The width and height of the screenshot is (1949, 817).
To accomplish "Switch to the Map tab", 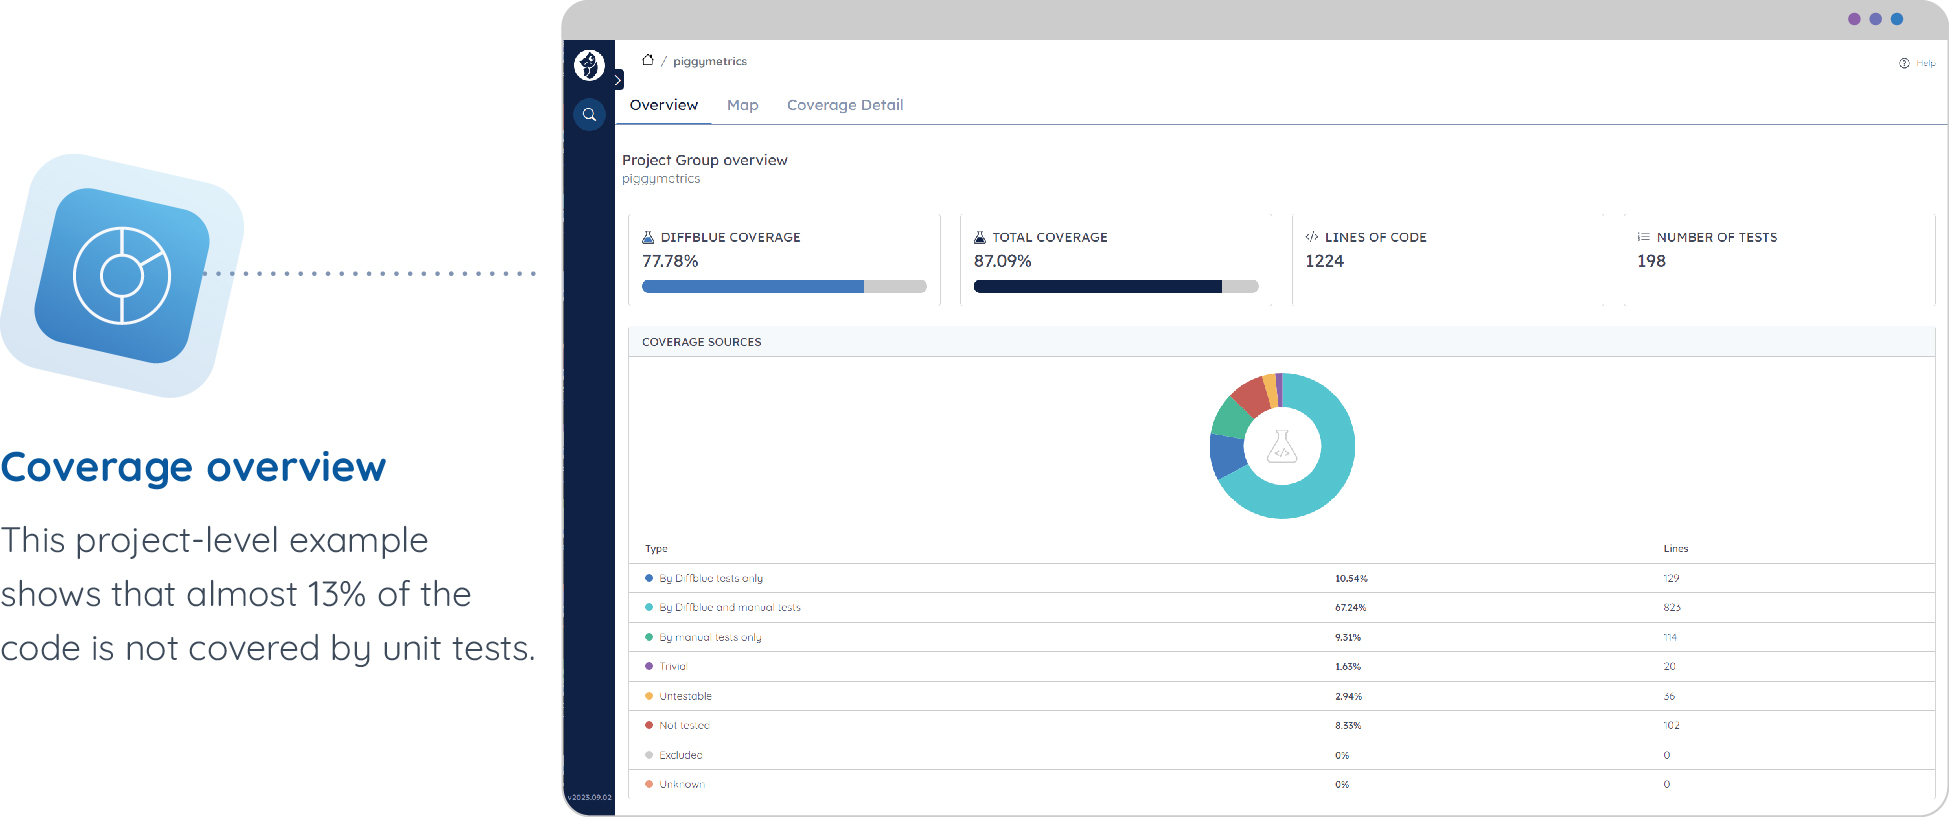I will [742, 105].
